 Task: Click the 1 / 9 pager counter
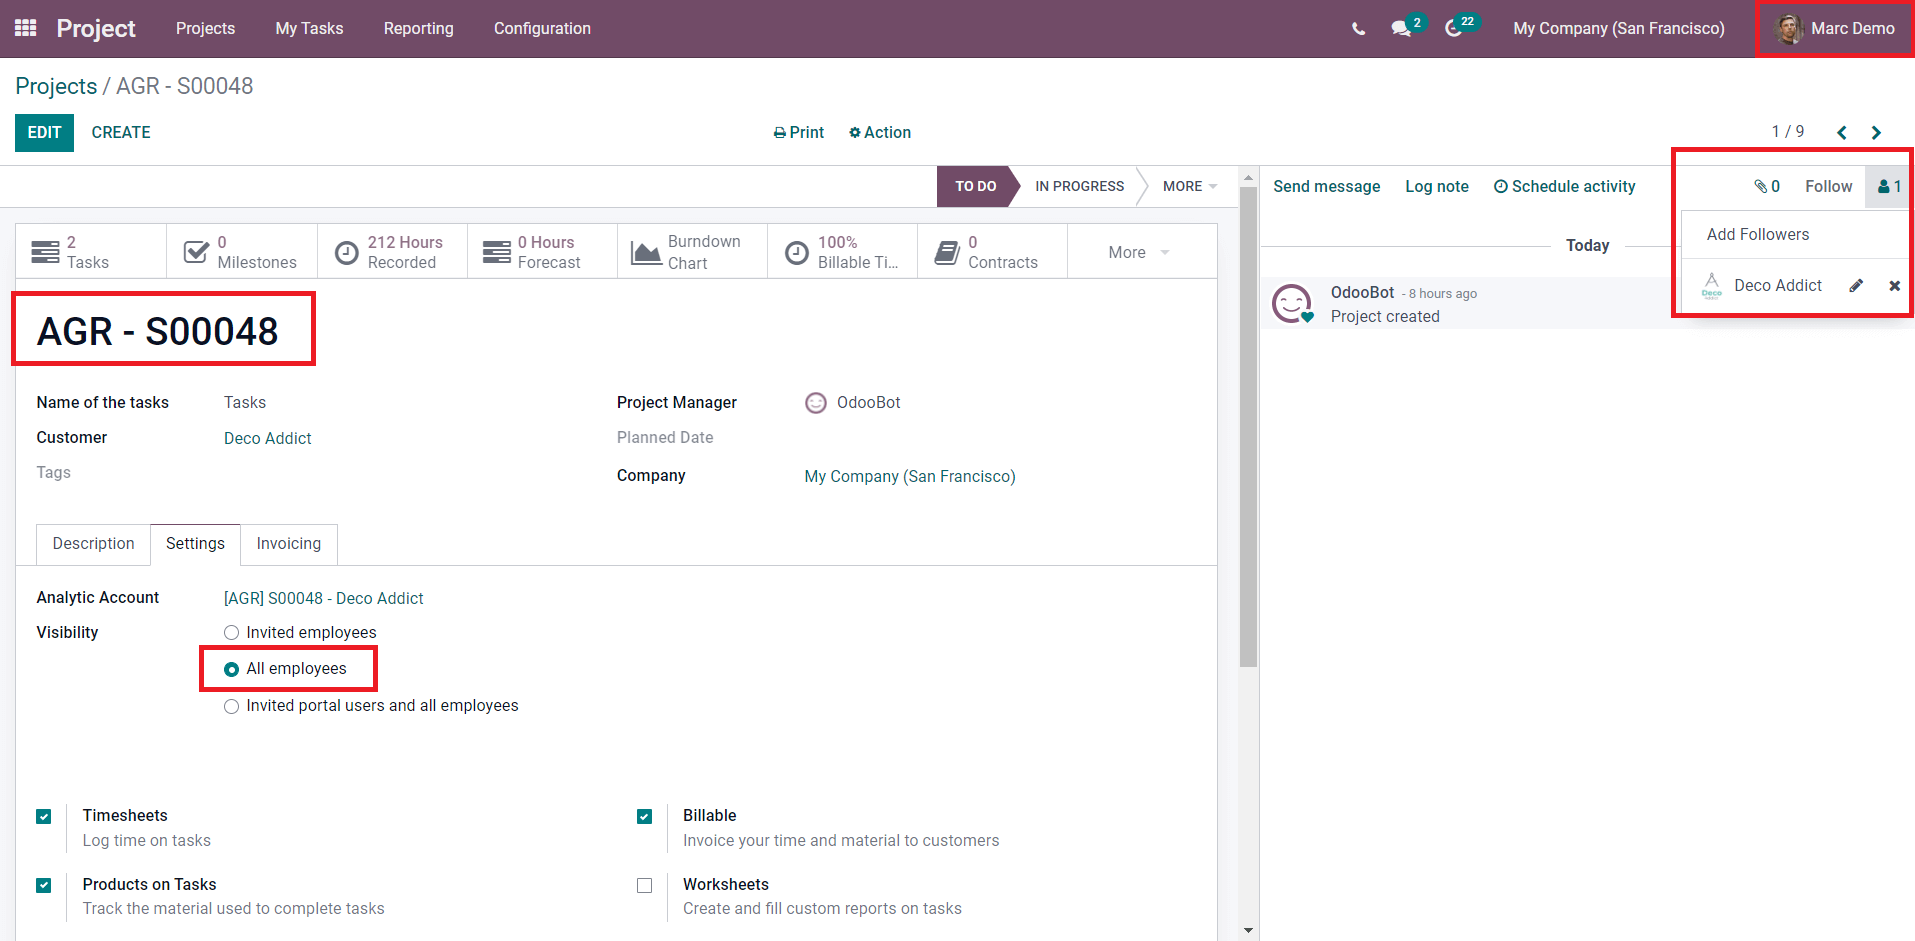(1788, 132)
